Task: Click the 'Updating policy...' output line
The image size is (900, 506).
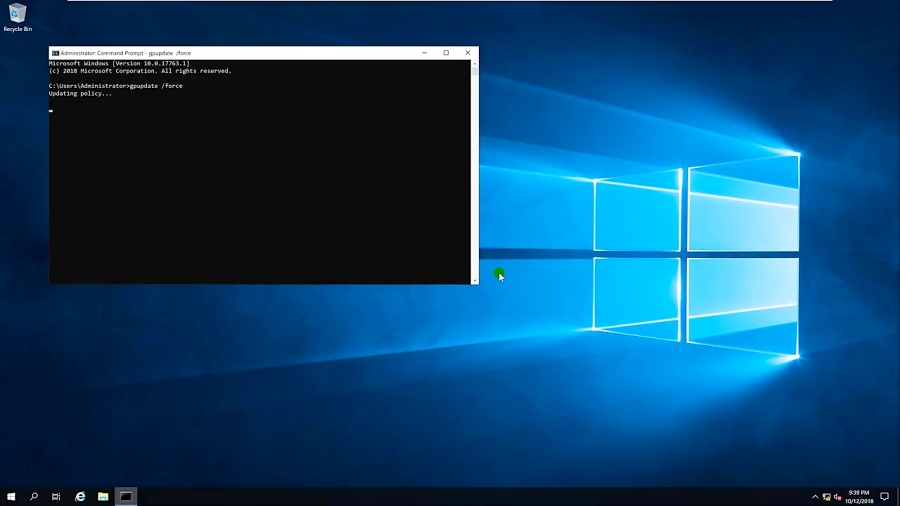Action: pyautogui.click(x=80, y=94)
